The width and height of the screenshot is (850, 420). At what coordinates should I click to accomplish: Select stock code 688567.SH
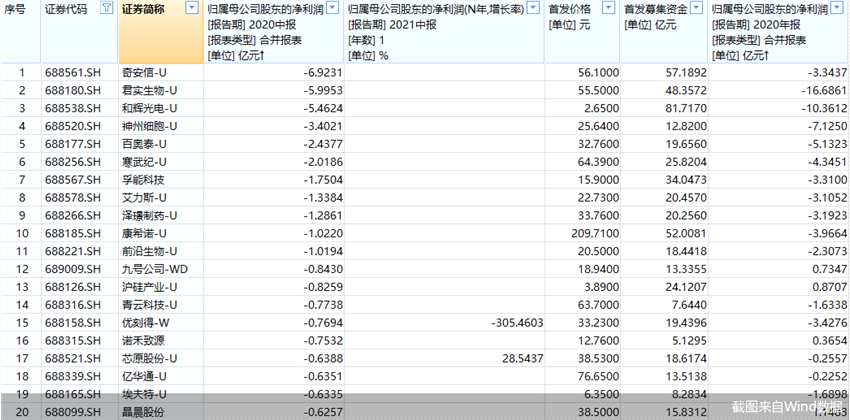(x=73, y=180)
